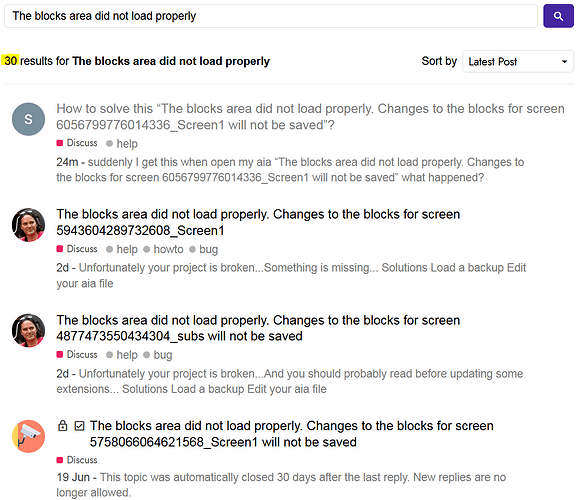Open avatar of 487747355043​4304_subs post author
Screen dimensions: 580x500
[x=28, y=330]
